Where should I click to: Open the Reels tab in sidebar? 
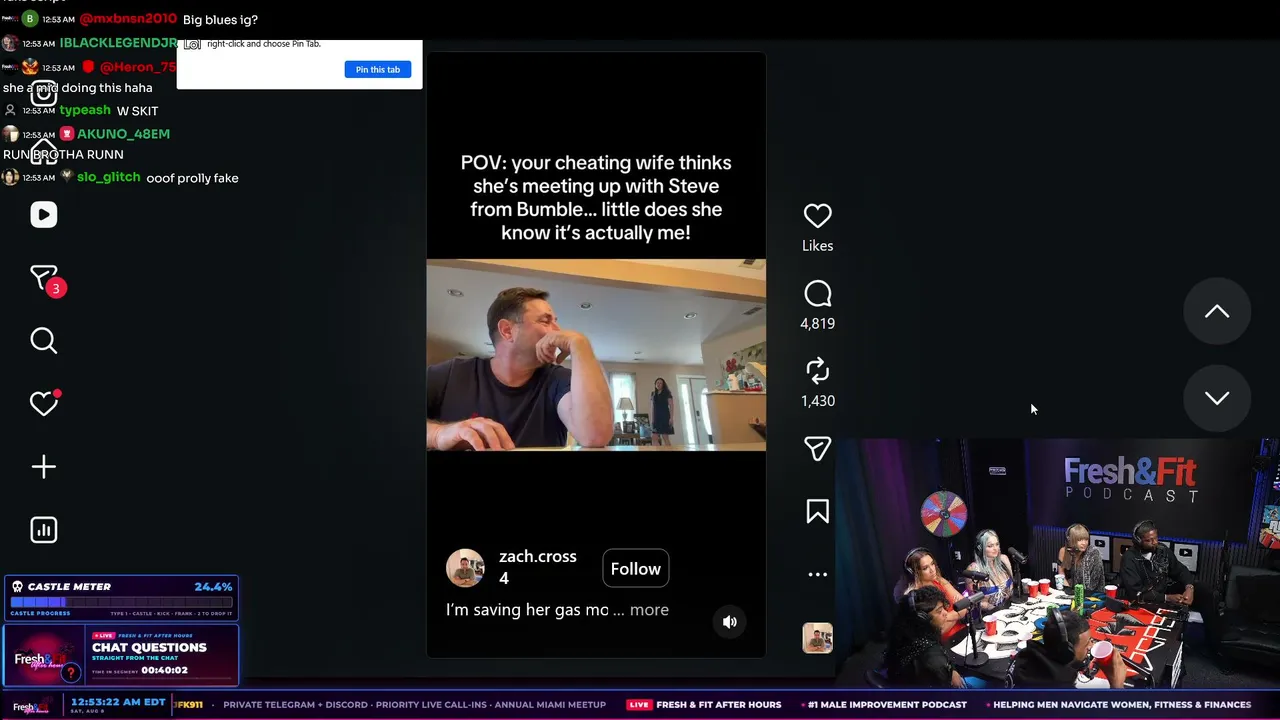43,215
